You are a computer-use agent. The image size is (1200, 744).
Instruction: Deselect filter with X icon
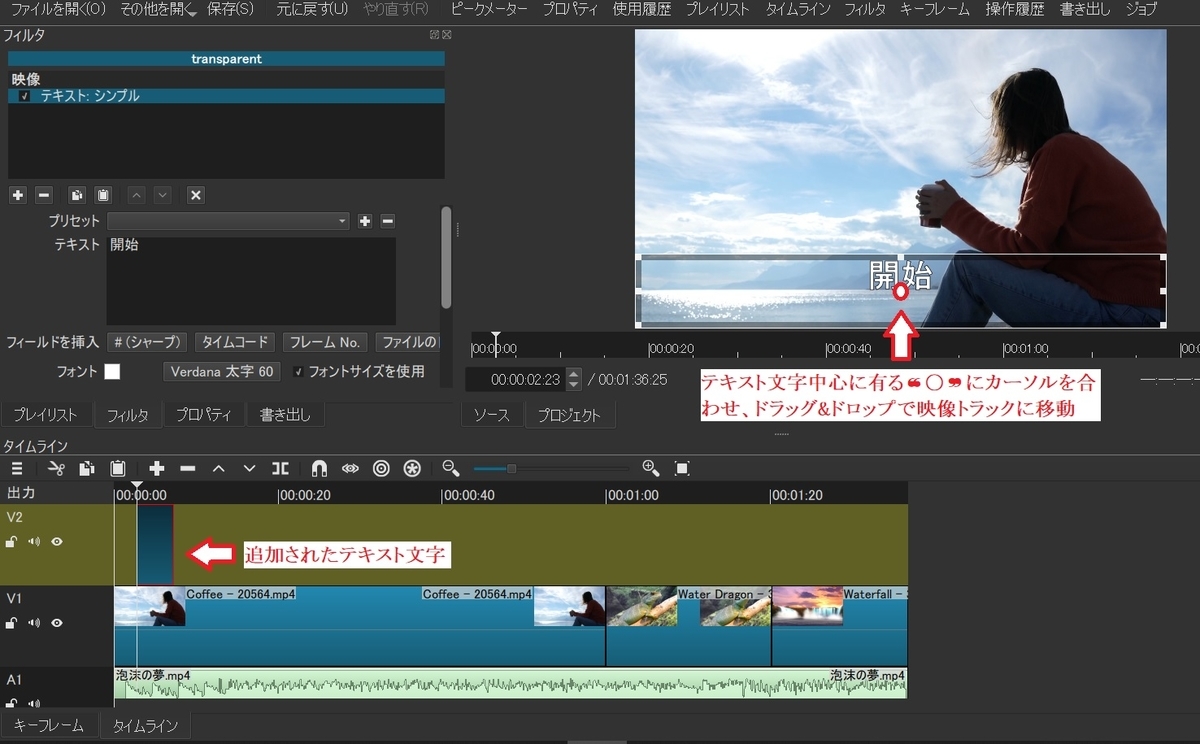(196, 195)
